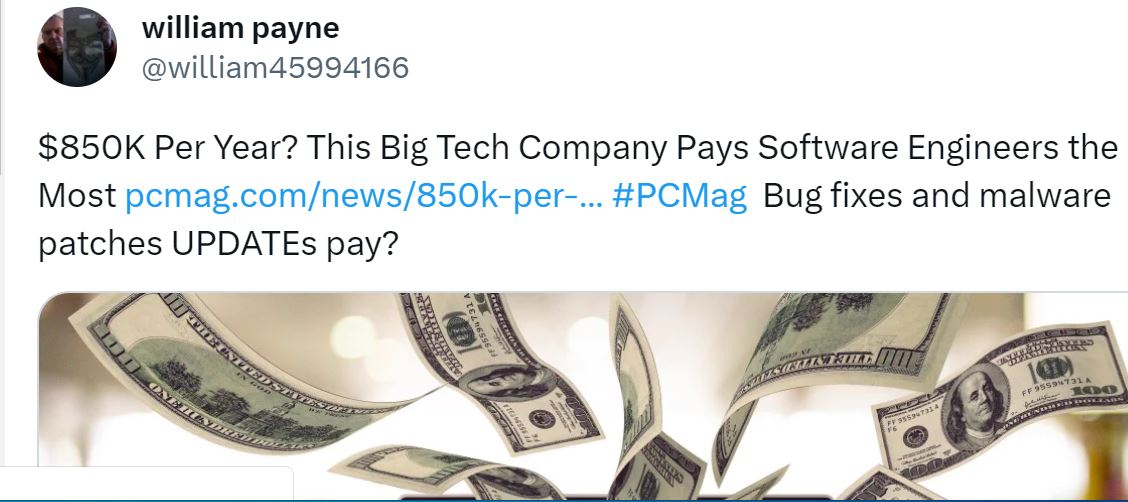The height and width of the screenshot is (502, 1128).
Task: Open the @william45994166 handle
Action: point(275,68)
